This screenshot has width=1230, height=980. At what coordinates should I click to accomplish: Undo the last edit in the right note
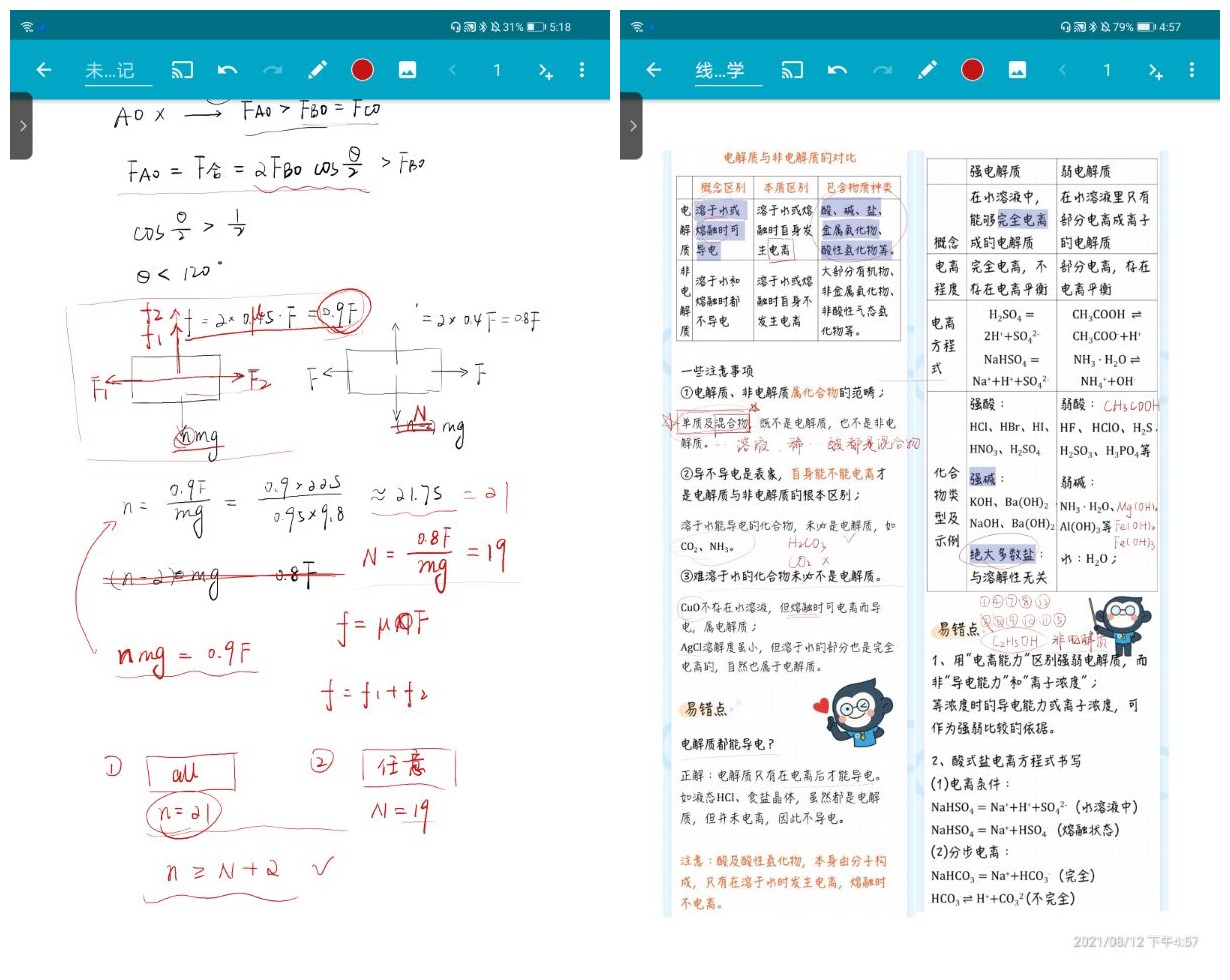click(x=840, y=70)
